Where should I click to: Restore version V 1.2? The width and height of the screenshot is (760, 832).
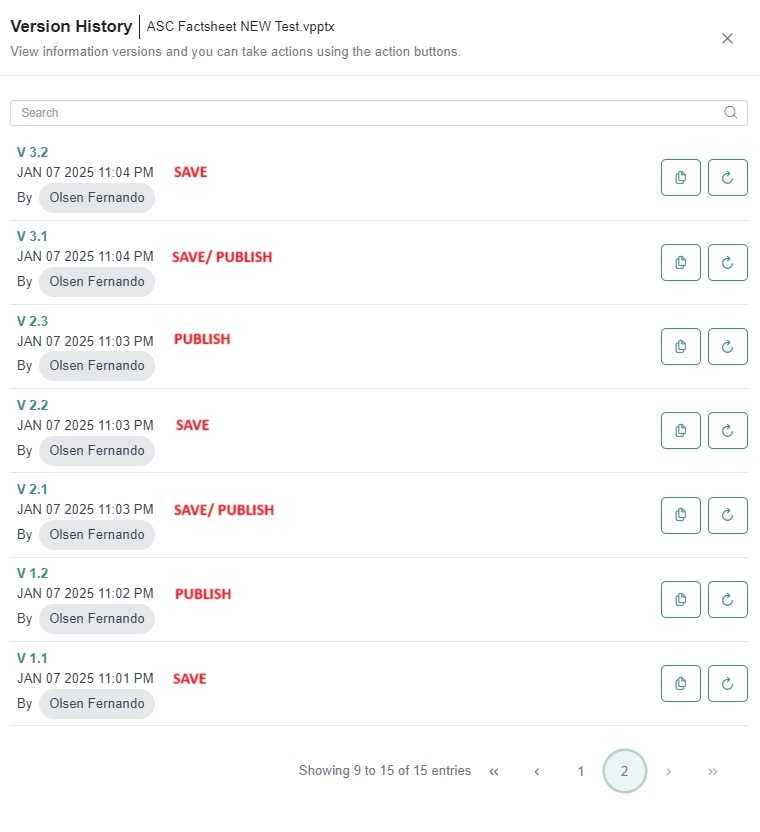(728, 600)
